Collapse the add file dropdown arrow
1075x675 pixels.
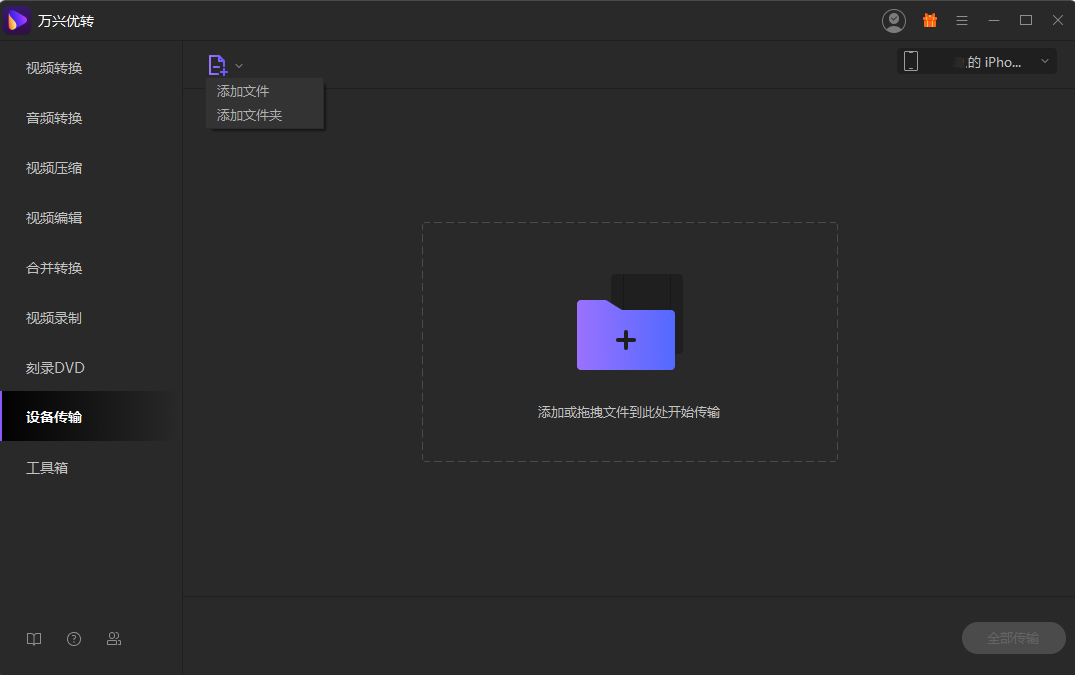pyautogui.click(x=239, y=66)
